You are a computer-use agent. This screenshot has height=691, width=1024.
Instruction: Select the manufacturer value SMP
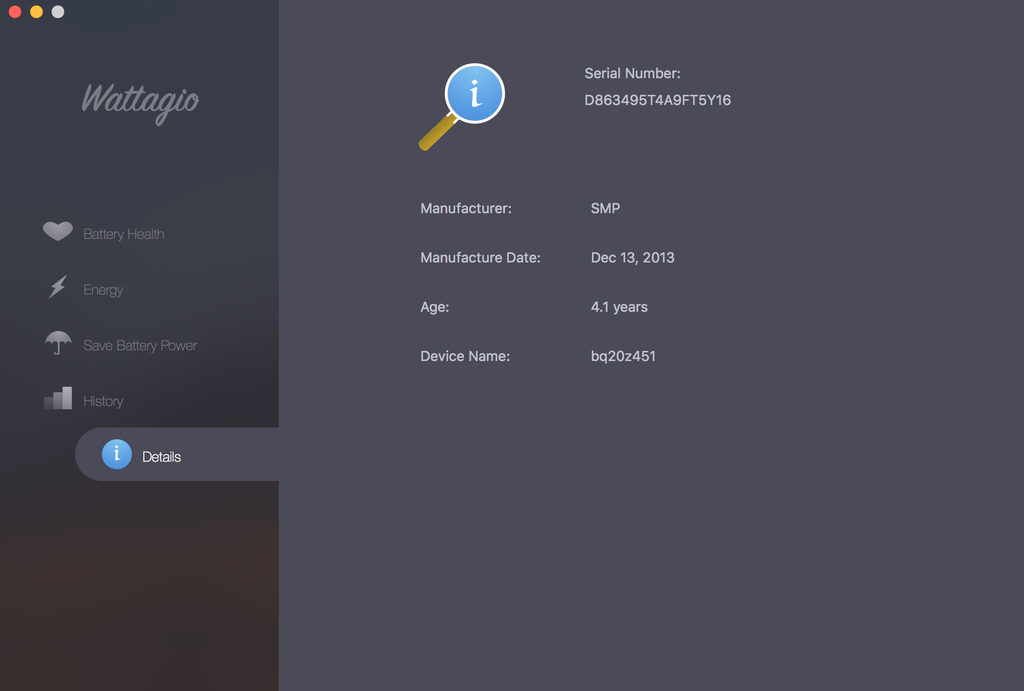point(605,208)
